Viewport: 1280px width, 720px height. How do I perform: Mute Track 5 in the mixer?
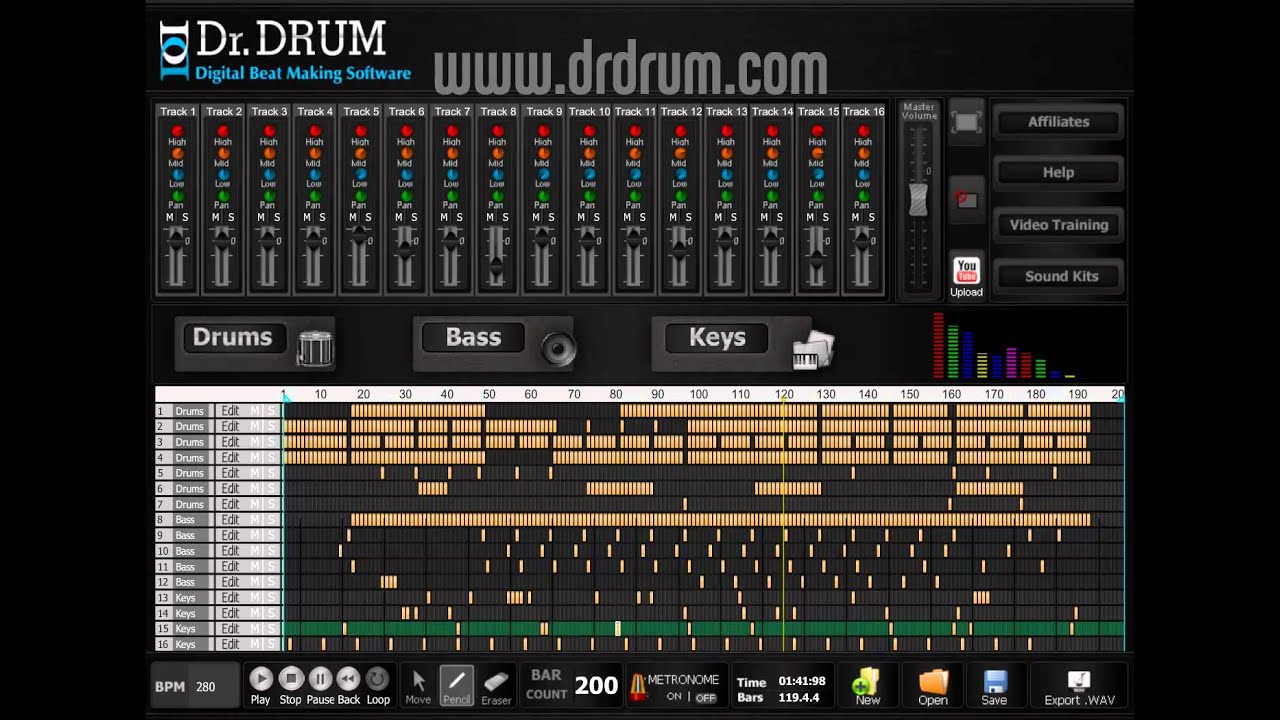click(353, 218)
